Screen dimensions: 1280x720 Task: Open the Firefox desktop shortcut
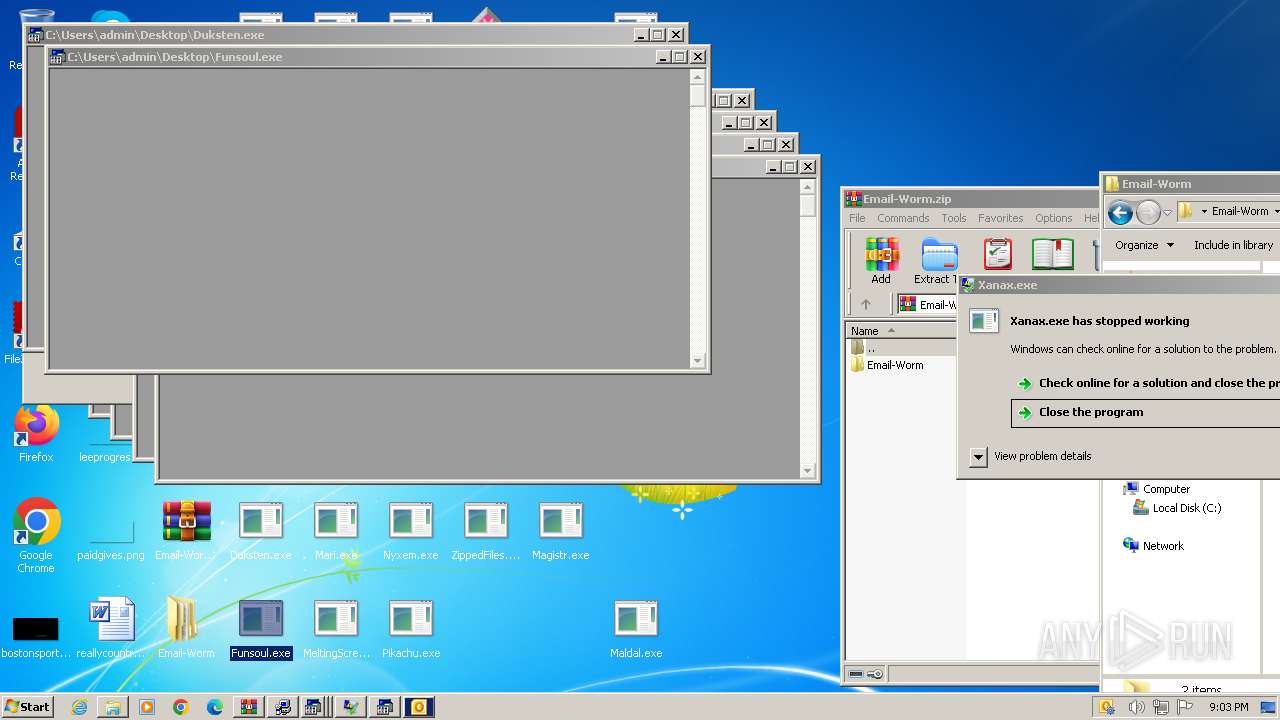click(x=36, y=434)
